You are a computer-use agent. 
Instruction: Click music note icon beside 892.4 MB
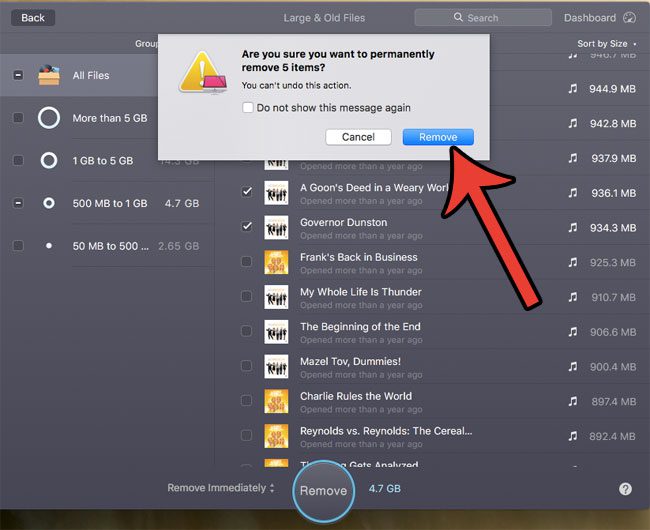572,436
